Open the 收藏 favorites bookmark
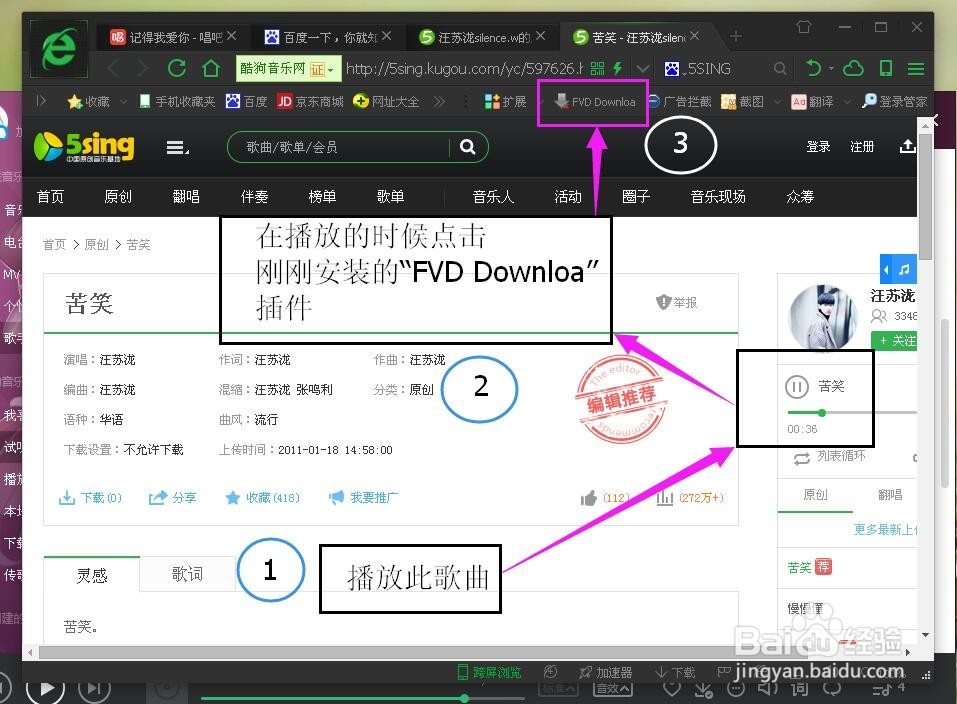This screenshot has width=957, height=704. (x=88, y=101)
